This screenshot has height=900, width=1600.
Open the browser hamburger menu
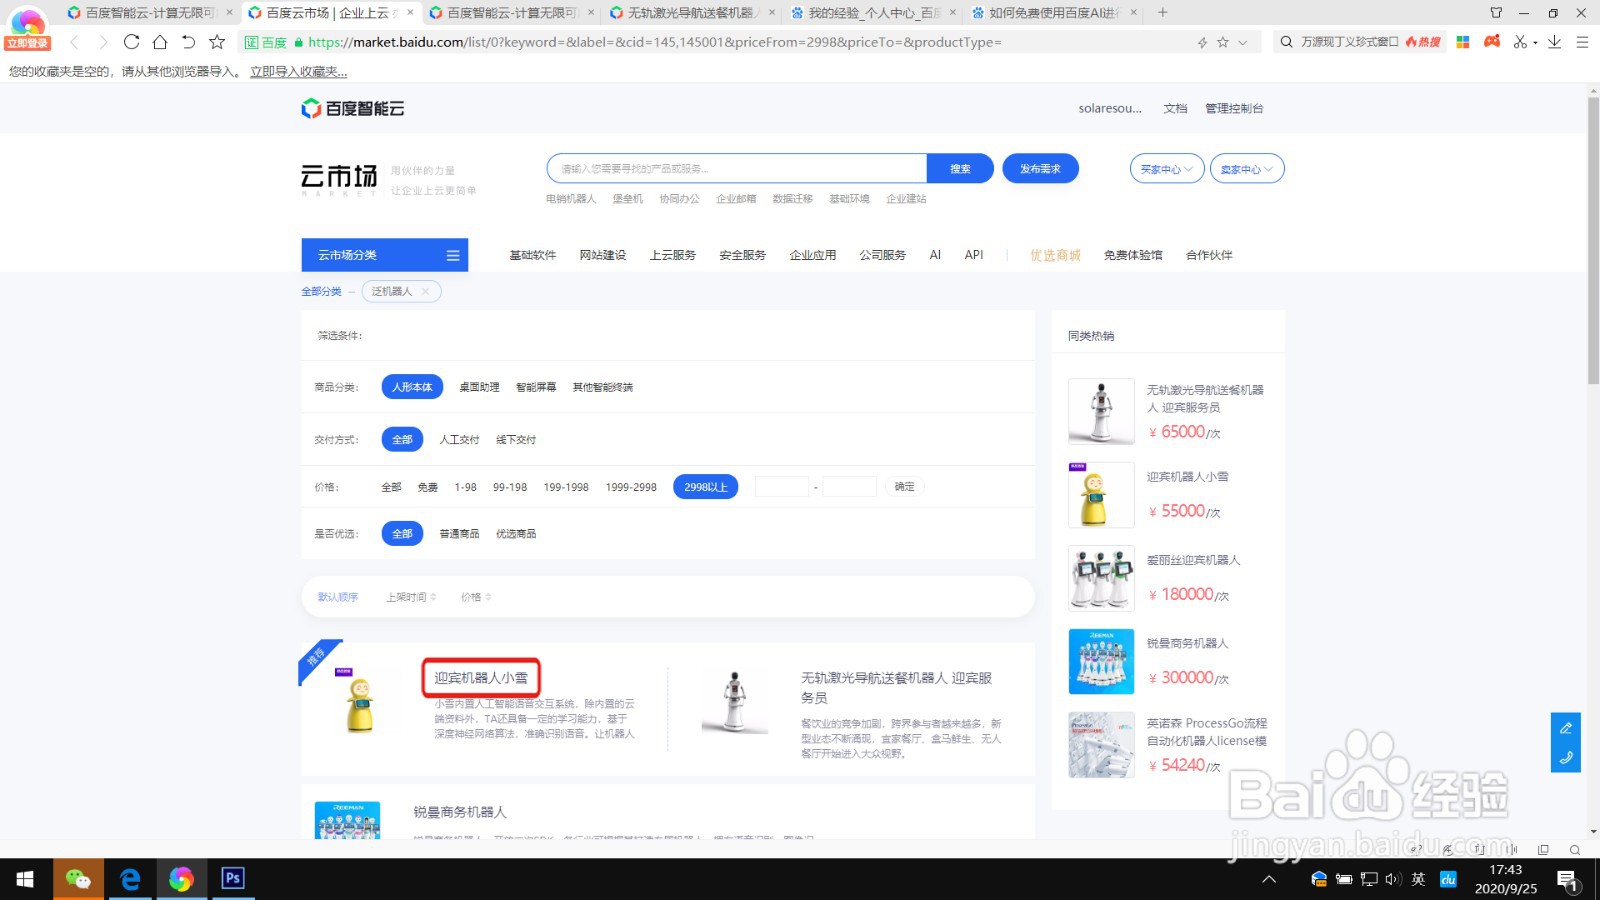[1582, 42]
